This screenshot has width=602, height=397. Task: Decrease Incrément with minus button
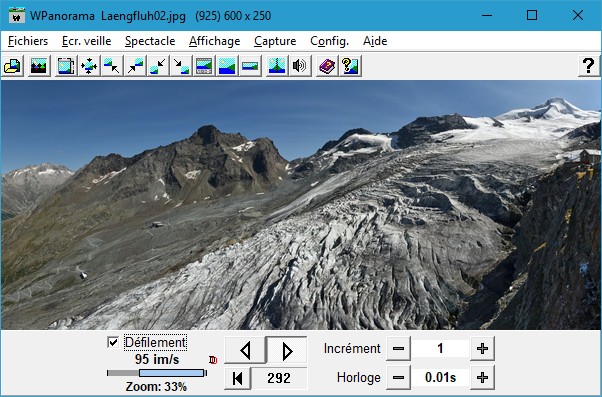coord(399,349)
